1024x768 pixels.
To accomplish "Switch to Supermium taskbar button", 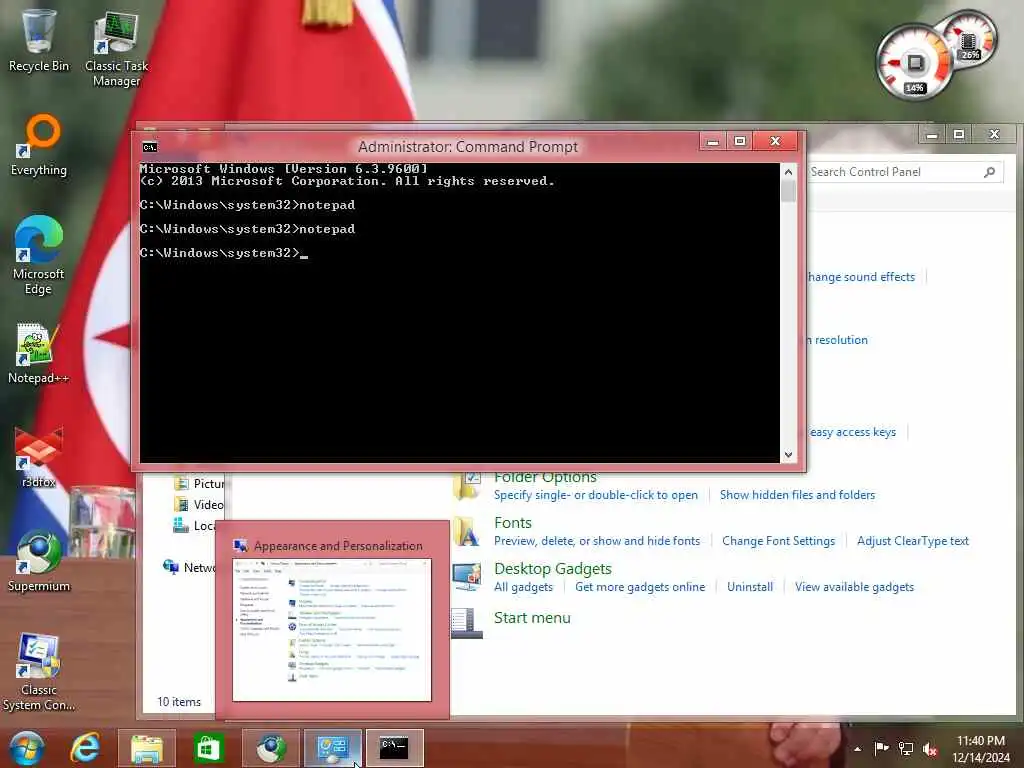I will [270, 748].
